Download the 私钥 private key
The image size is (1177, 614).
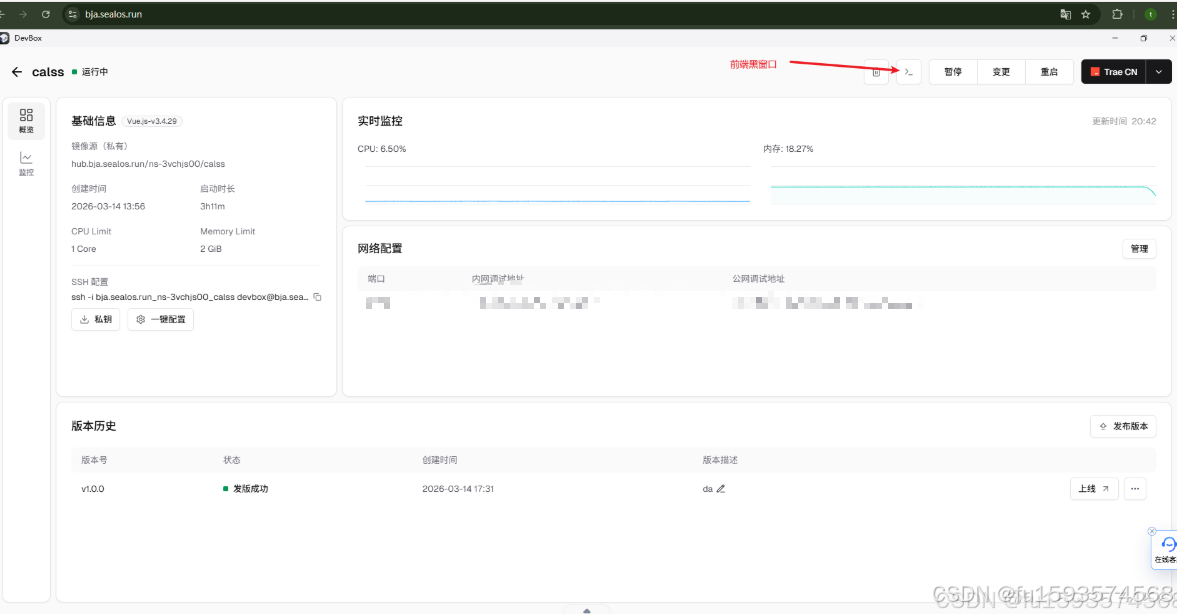coord(95,319)
